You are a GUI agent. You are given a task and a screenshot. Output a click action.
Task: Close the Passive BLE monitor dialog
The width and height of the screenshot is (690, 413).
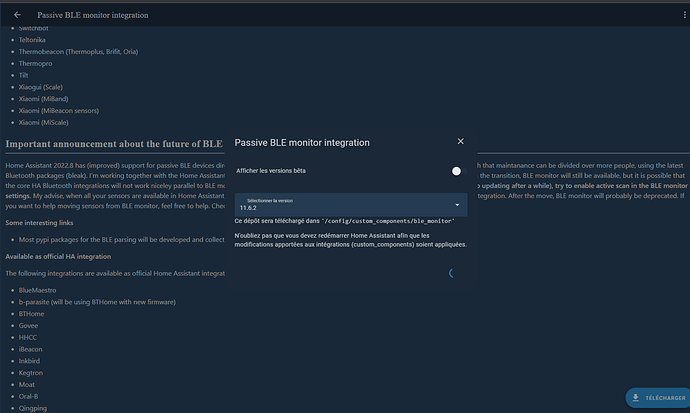coord(460,141)
